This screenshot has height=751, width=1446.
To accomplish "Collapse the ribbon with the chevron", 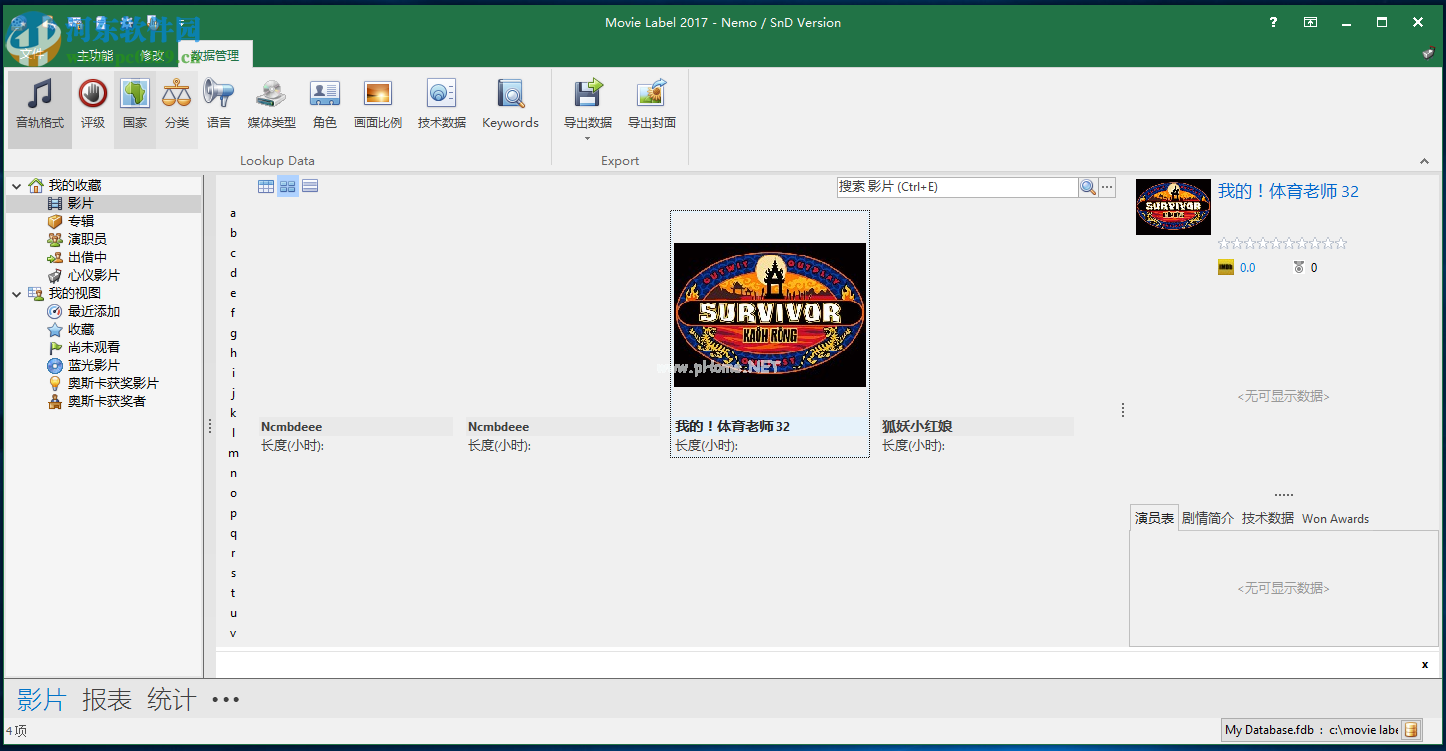I will click(x=1424, y=161).
